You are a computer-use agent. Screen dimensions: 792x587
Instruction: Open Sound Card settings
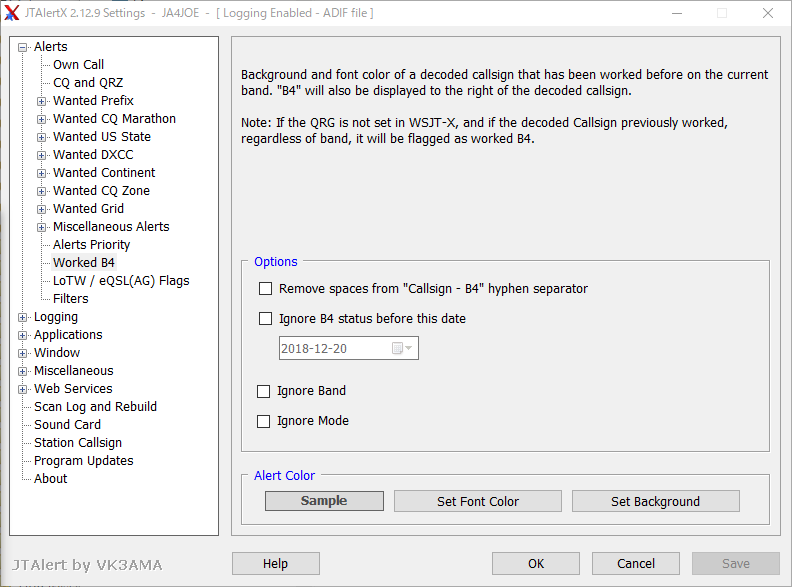tap(67, 425)
